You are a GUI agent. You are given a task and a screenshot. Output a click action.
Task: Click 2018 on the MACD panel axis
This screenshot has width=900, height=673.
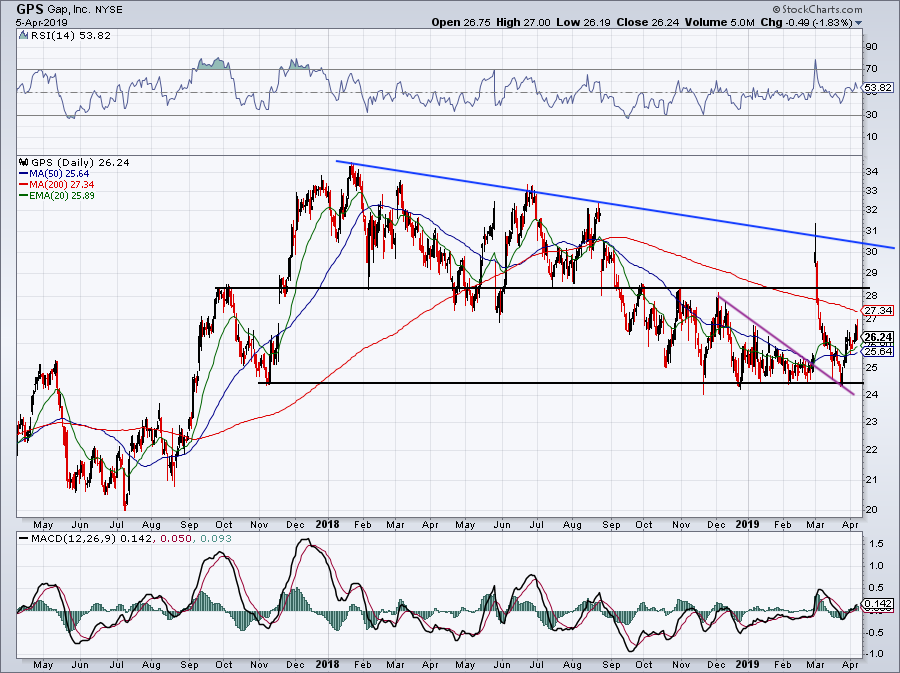327,664
